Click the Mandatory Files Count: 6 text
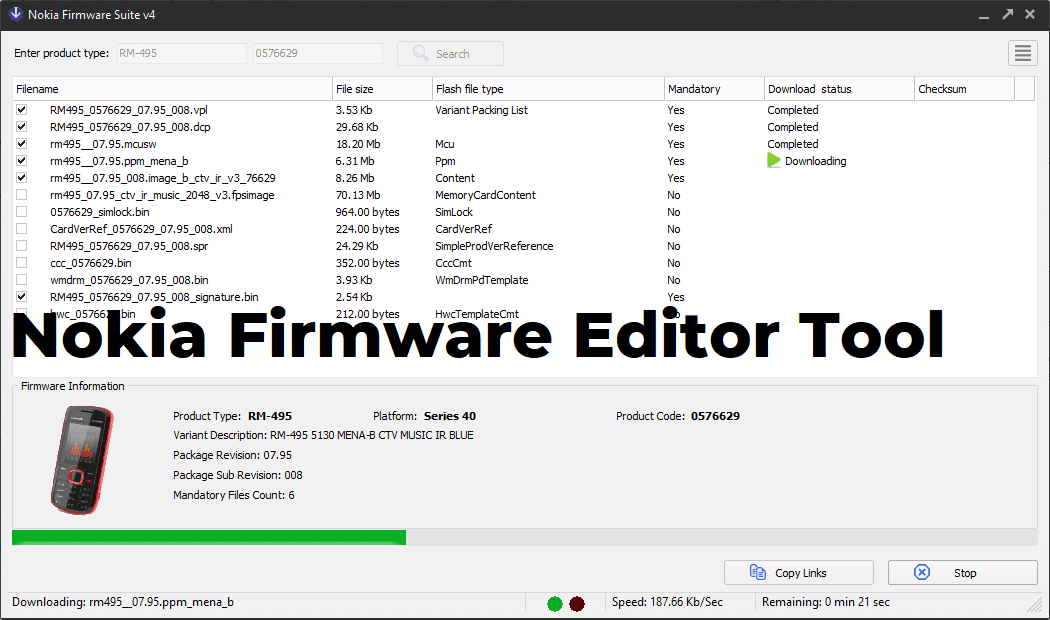 pos(234,495)
